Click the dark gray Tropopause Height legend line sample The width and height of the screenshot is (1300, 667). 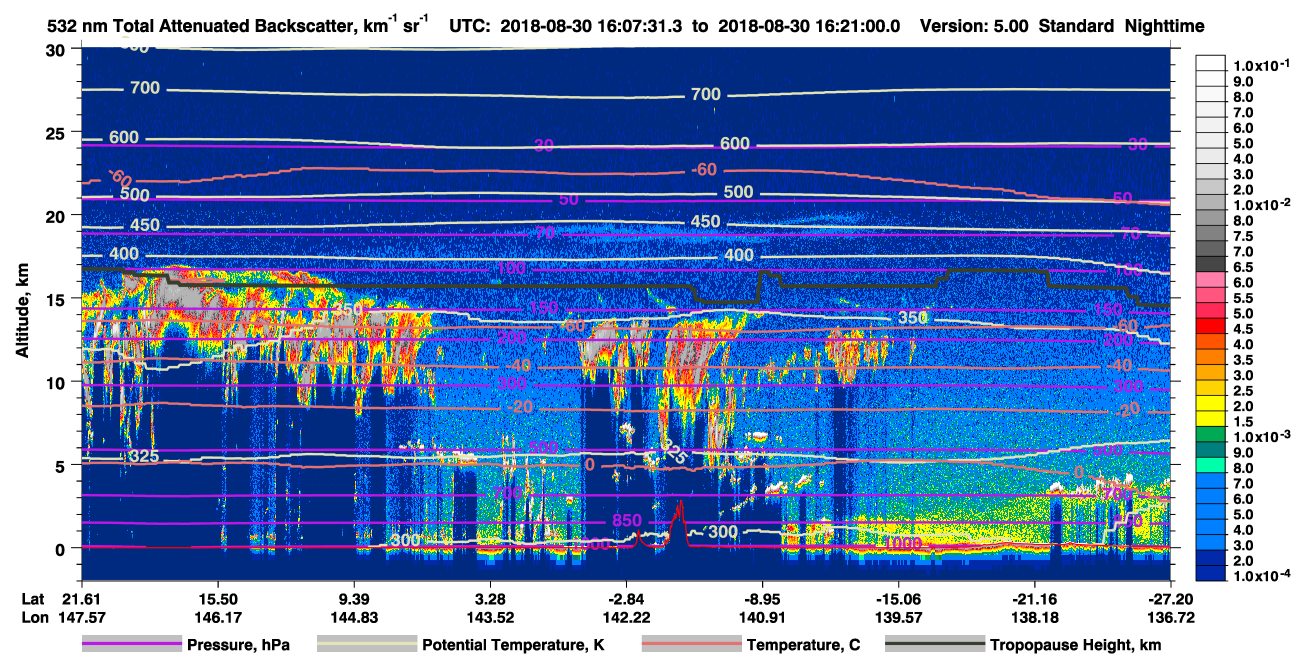(935, 644)
